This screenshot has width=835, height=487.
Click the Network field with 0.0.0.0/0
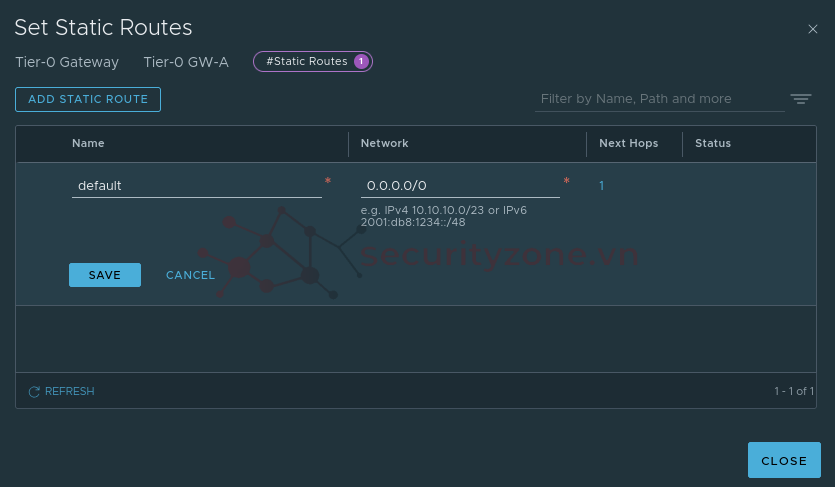pos(460,185)
